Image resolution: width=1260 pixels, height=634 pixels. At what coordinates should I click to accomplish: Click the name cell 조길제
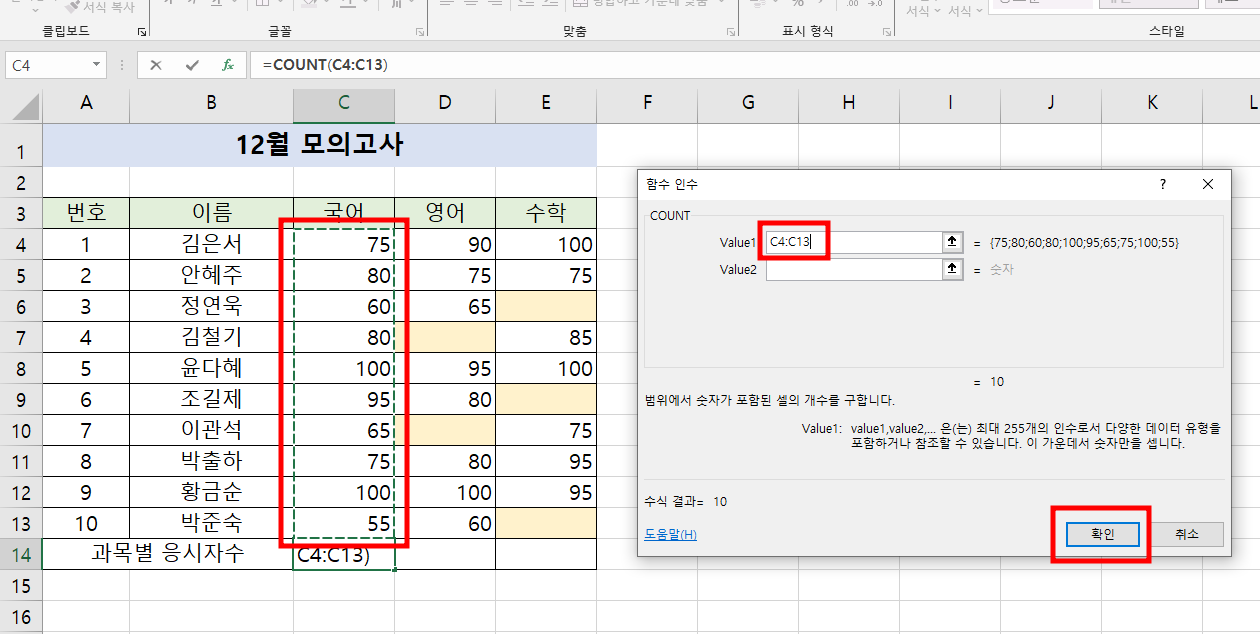point(211,399)
